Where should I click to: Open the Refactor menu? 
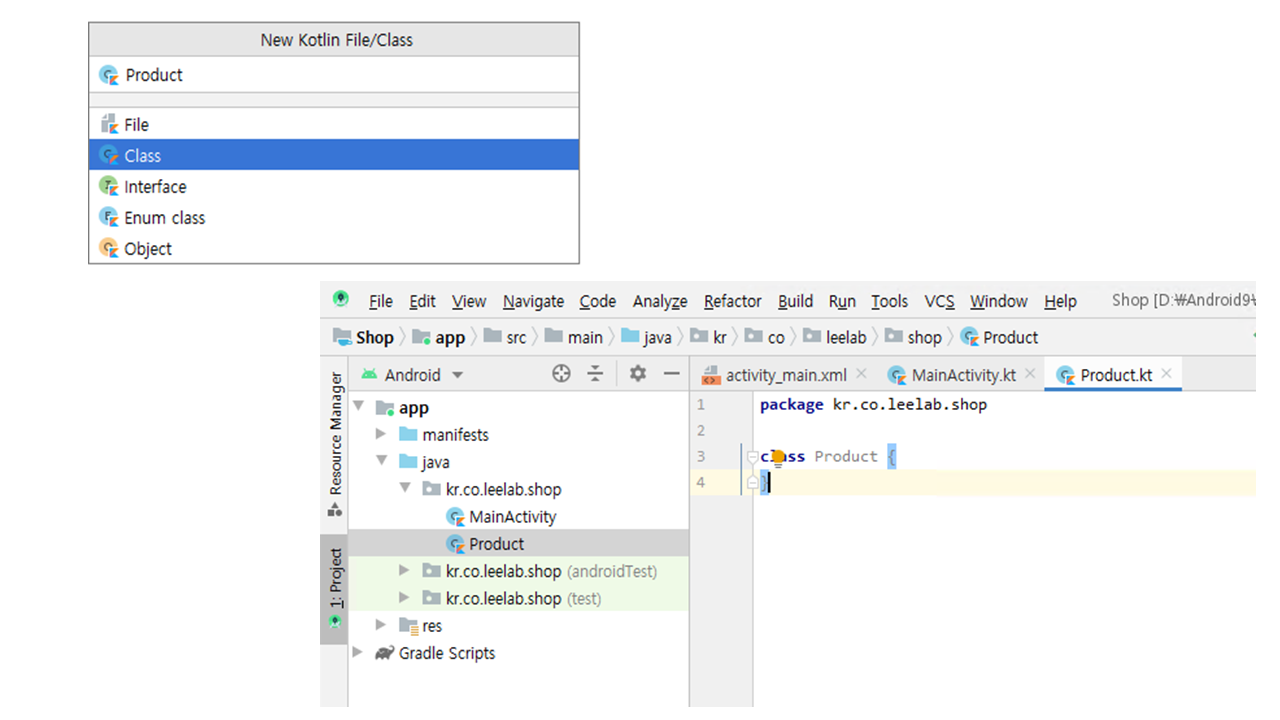pyautogui.click(x=732, y=301)
